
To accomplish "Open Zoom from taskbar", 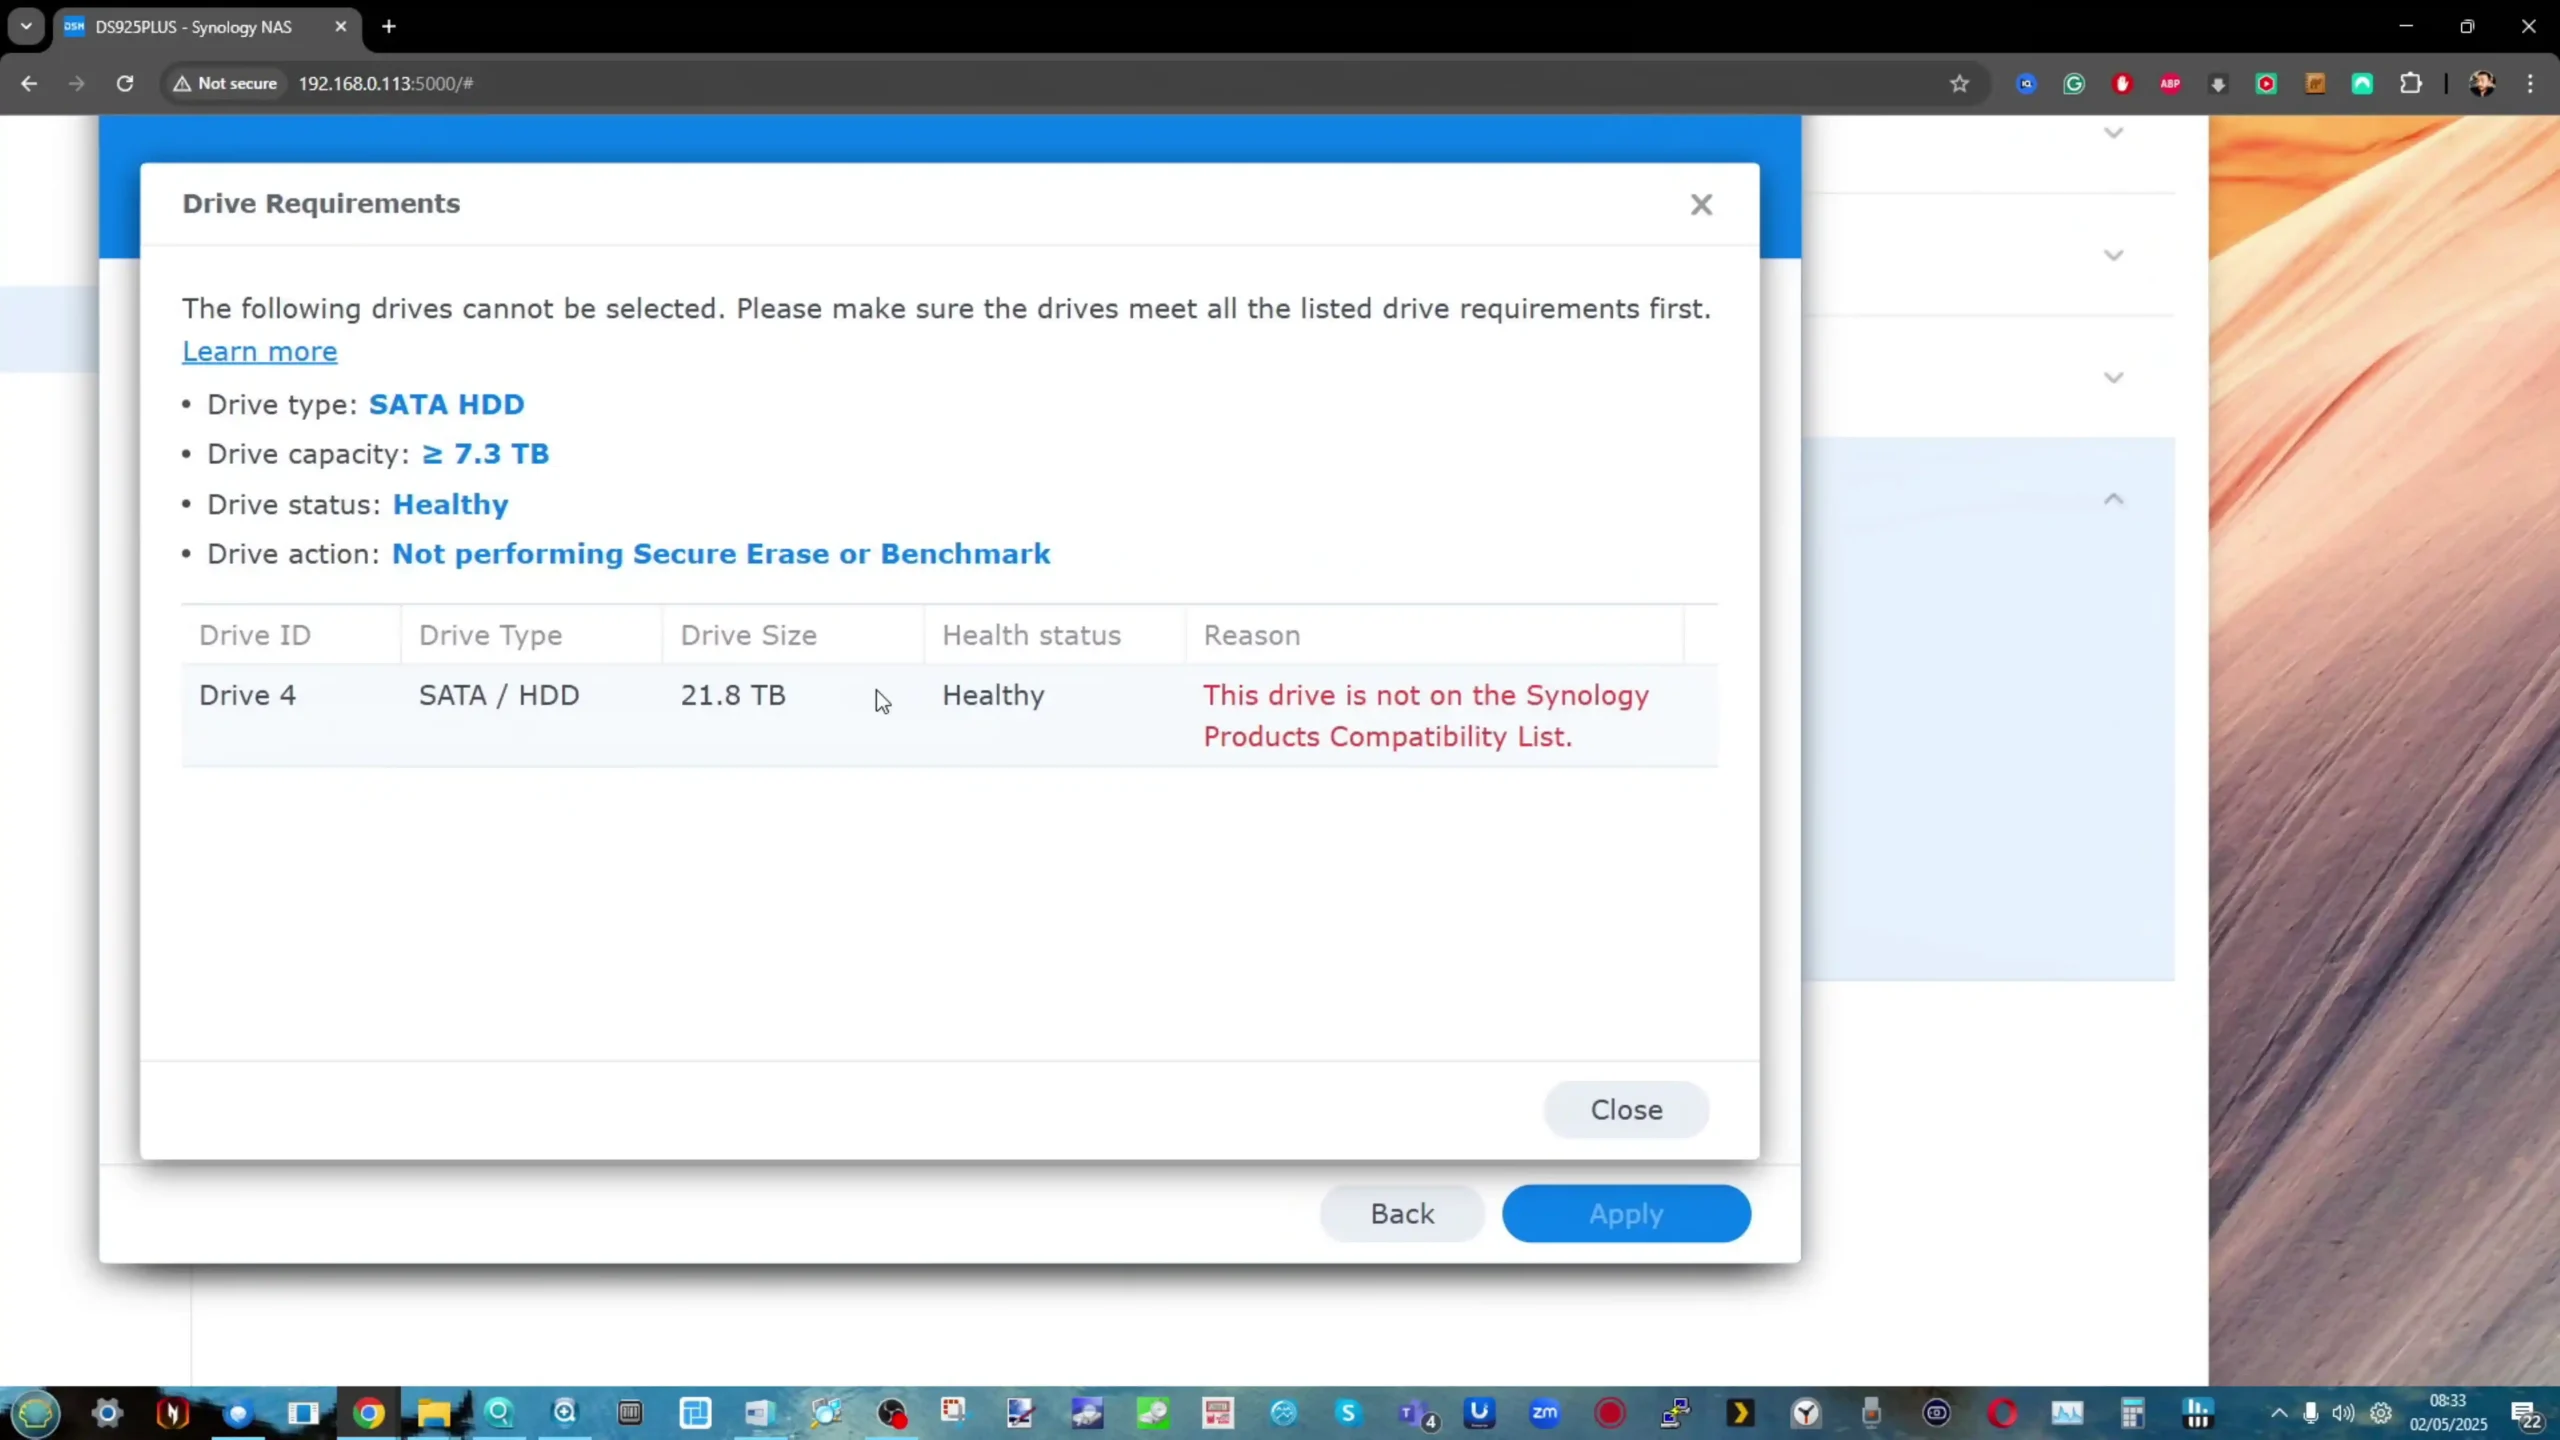I will pyautogui.click(x=1545, y=1413).
